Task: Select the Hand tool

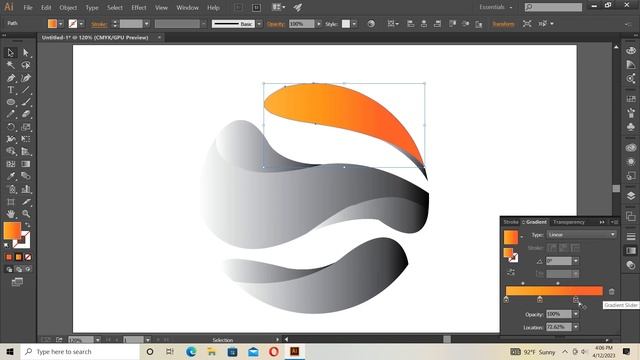Action: click(11, 214)
